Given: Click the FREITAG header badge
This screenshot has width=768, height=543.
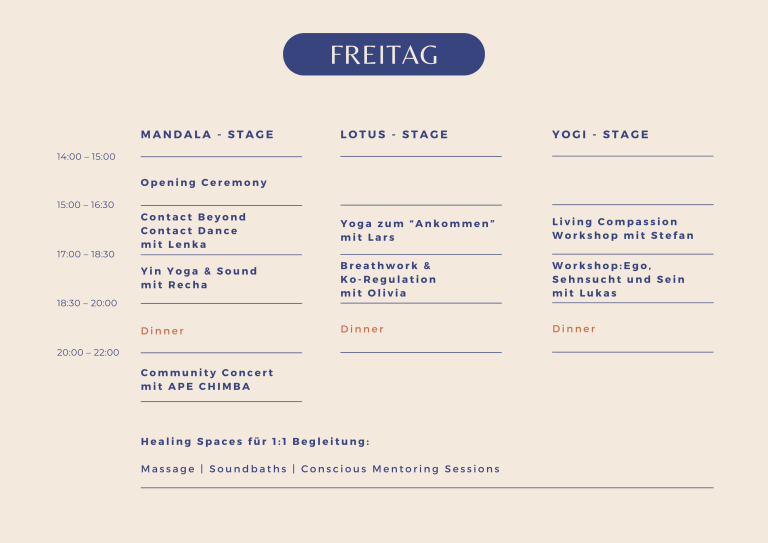Looking at the screenshot, I should click(384, 54).
